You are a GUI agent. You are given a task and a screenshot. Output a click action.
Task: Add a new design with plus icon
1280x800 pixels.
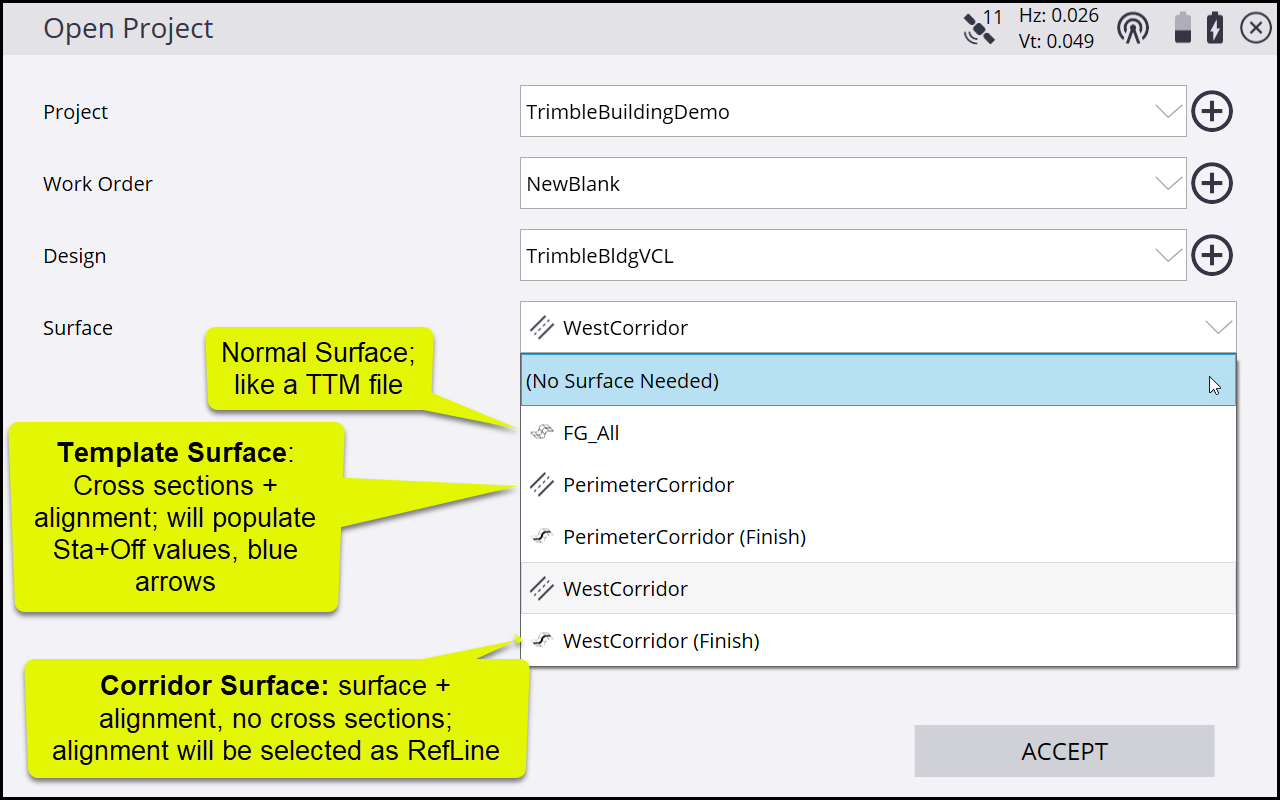click(1212, 256)
